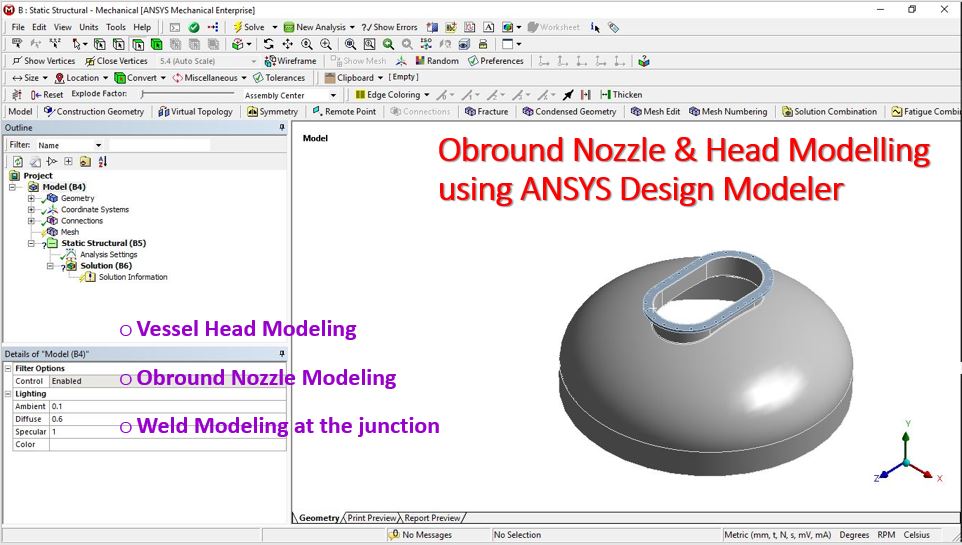
Task: Open the Tools menu
Action: click(x=115, y=27)
